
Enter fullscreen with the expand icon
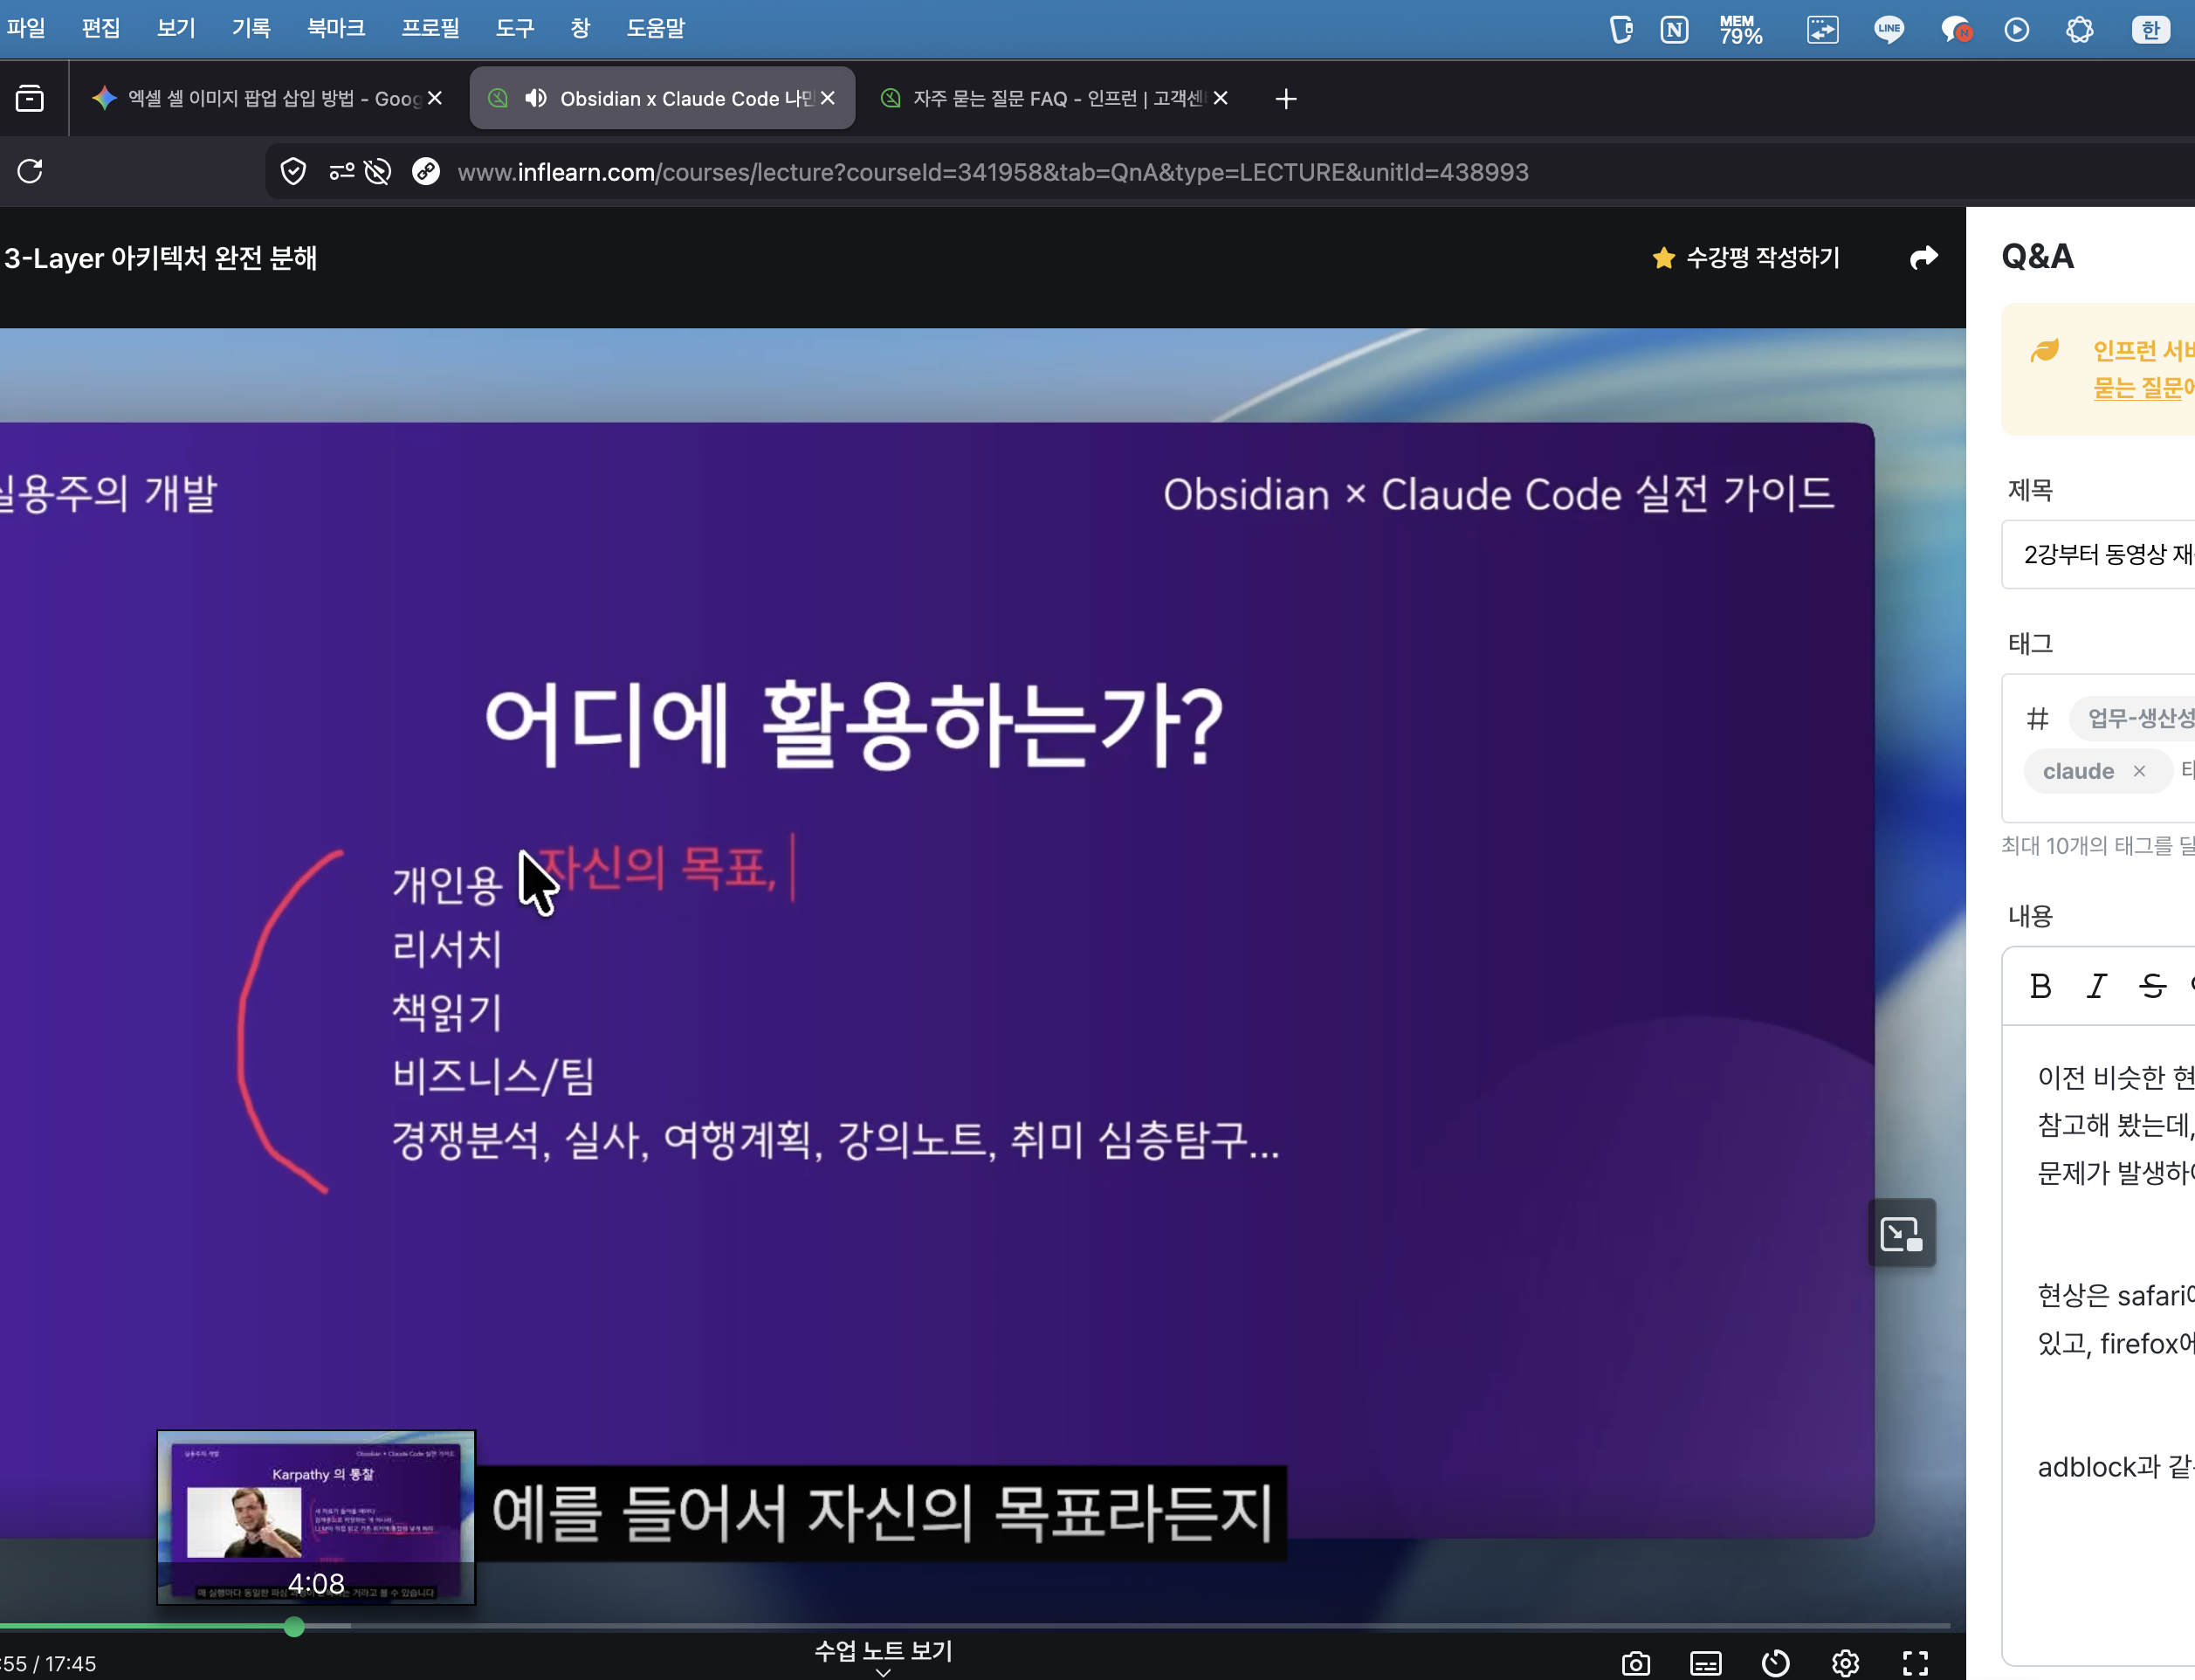pyautogui.click(x=1915, y=1663)
